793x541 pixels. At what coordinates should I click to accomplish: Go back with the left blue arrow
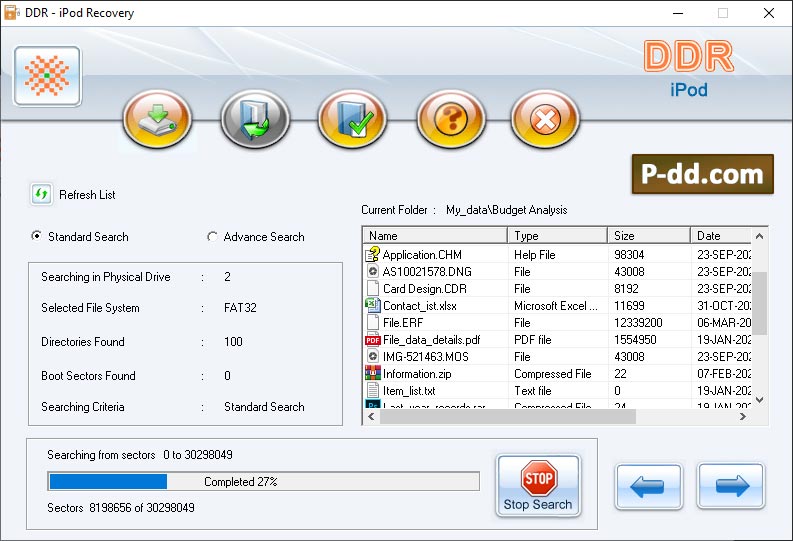pyautogui.click(x=649, y=486)
